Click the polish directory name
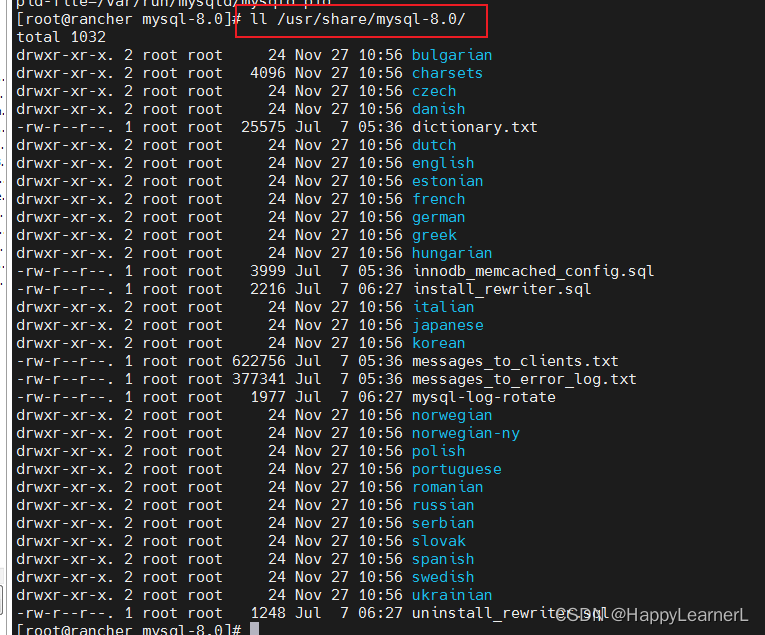This screenshot has height=635, width=765. pos(439,452)
